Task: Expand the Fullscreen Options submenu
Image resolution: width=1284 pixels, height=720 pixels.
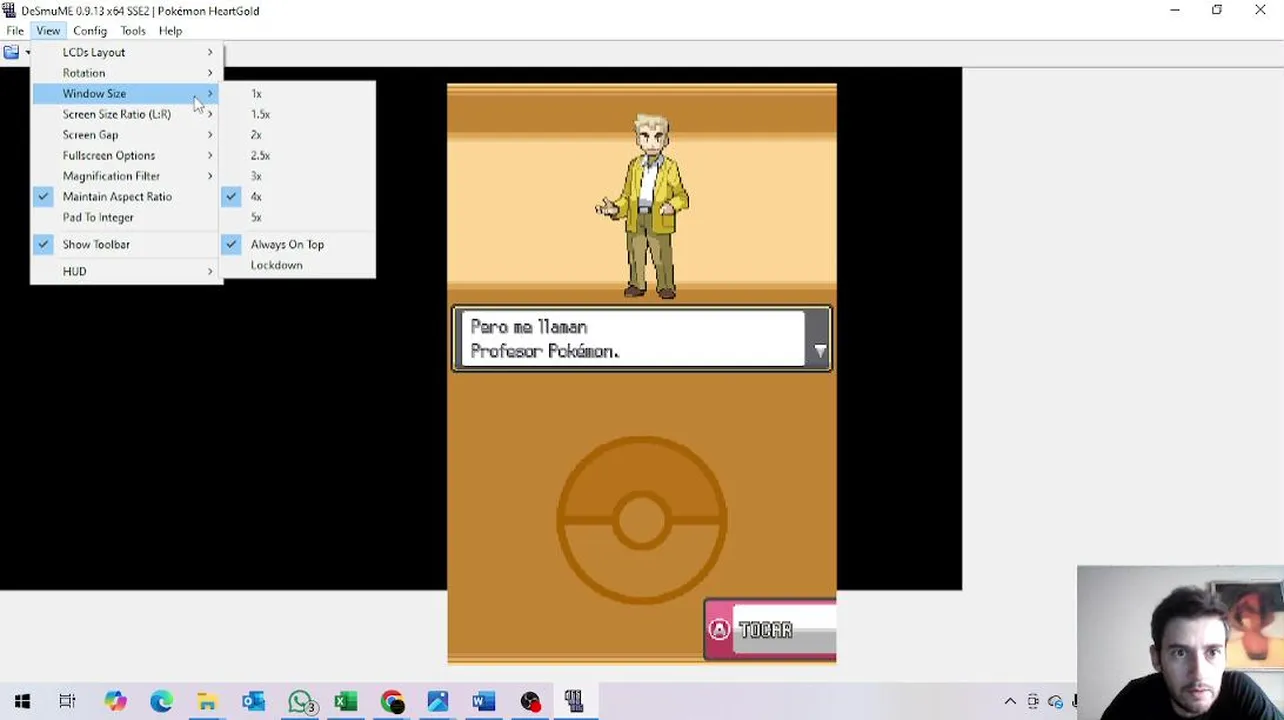Action: [x=126, y=156]
